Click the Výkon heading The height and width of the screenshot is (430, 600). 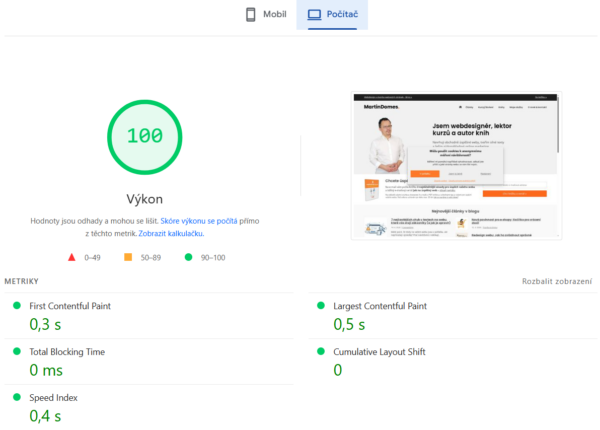click(145, 199)
